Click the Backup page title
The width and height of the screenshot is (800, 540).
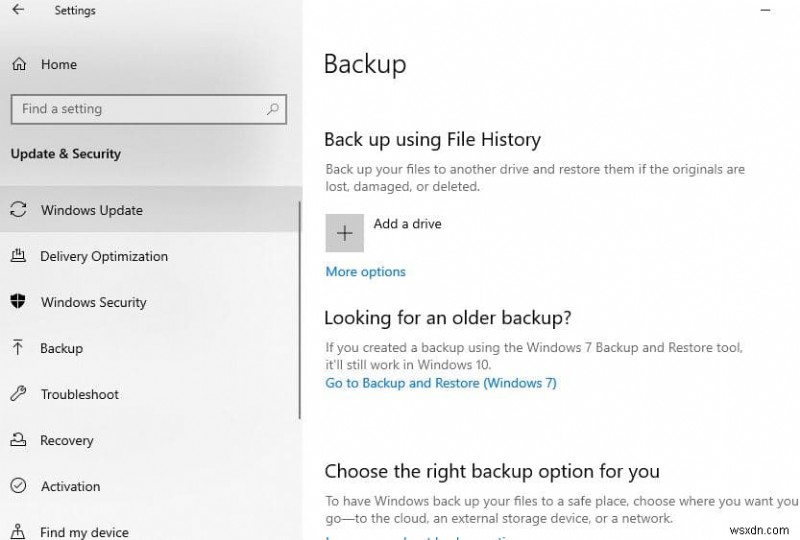pos(365,65)
